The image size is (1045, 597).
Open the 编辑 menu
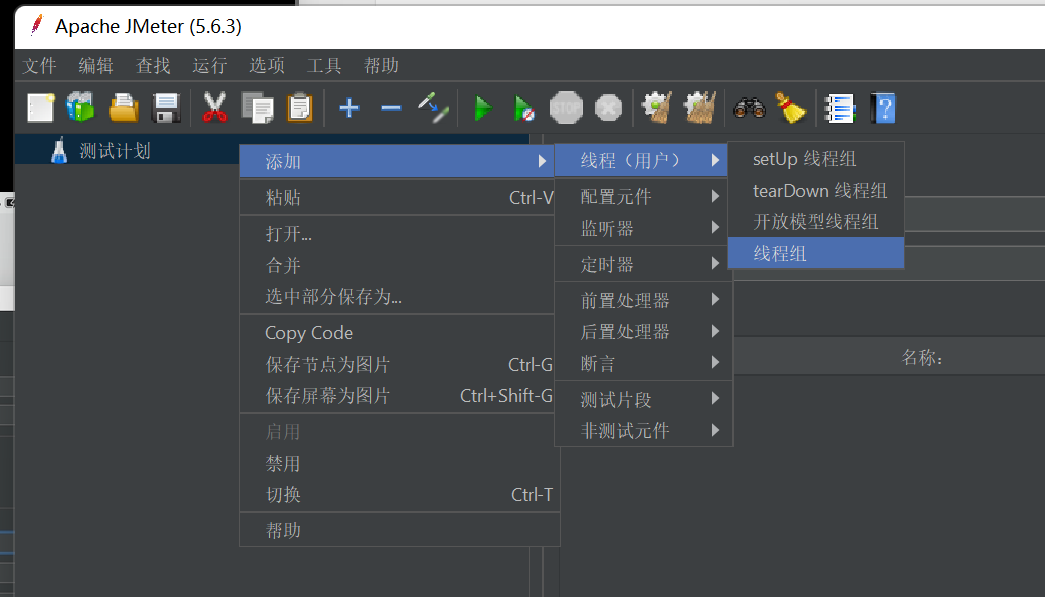point(96,65)
